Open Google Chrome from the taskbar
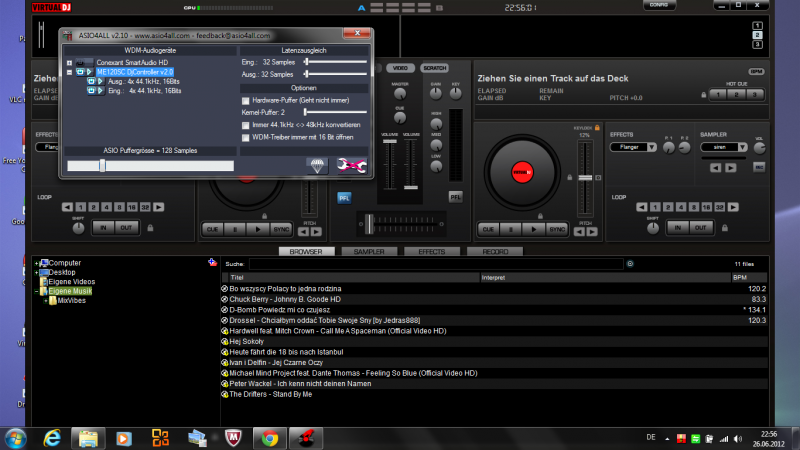The image size is (800, 450). point(269,437)
